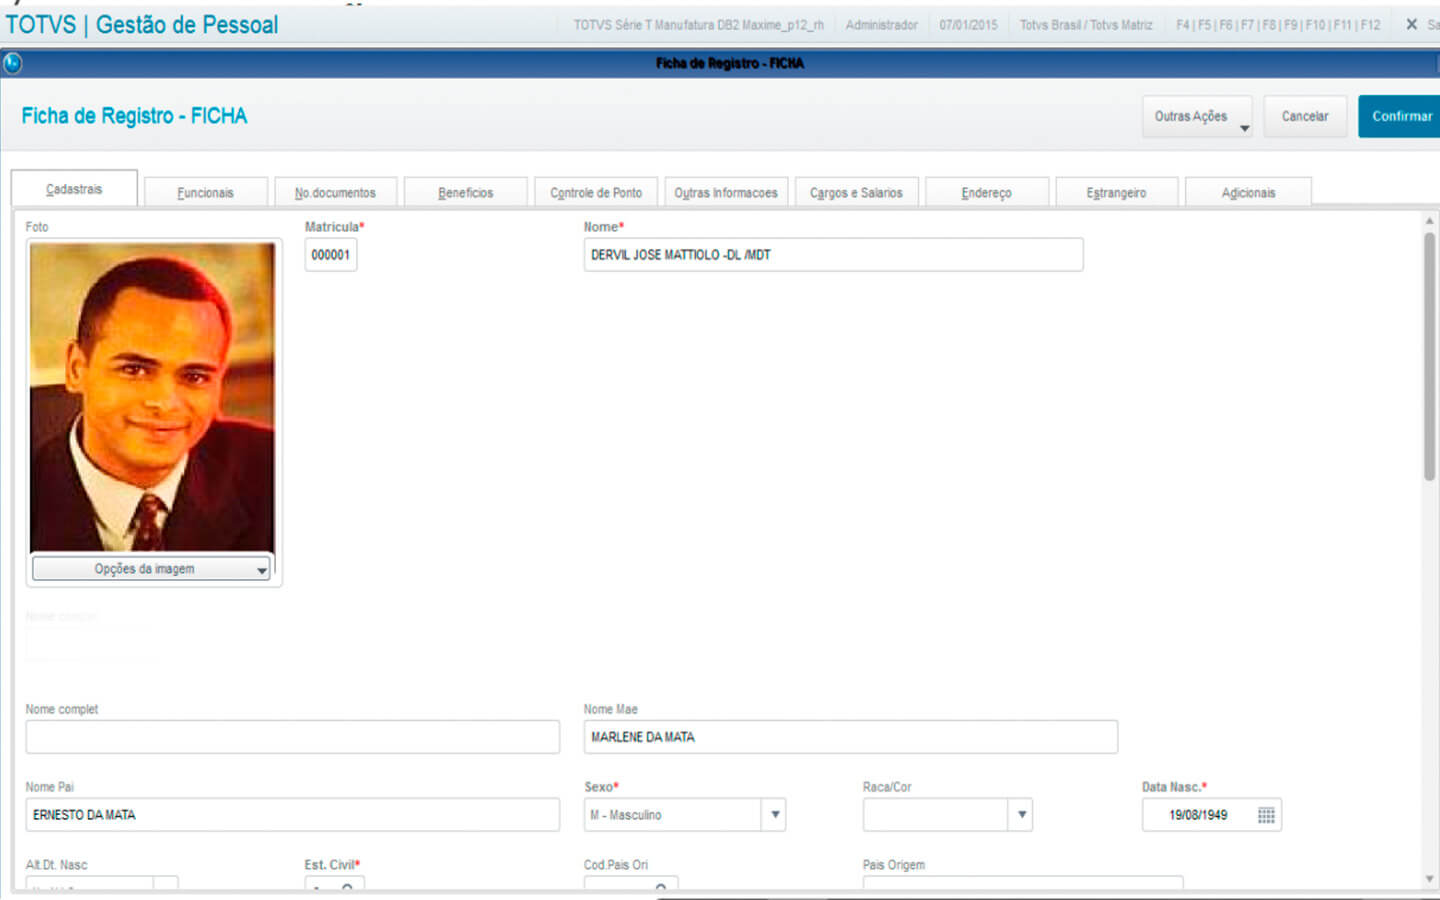The width and height of the screenshot is (1440, 900).
Task: Click the Matricula field with 000001
Action: click(330, 255)
